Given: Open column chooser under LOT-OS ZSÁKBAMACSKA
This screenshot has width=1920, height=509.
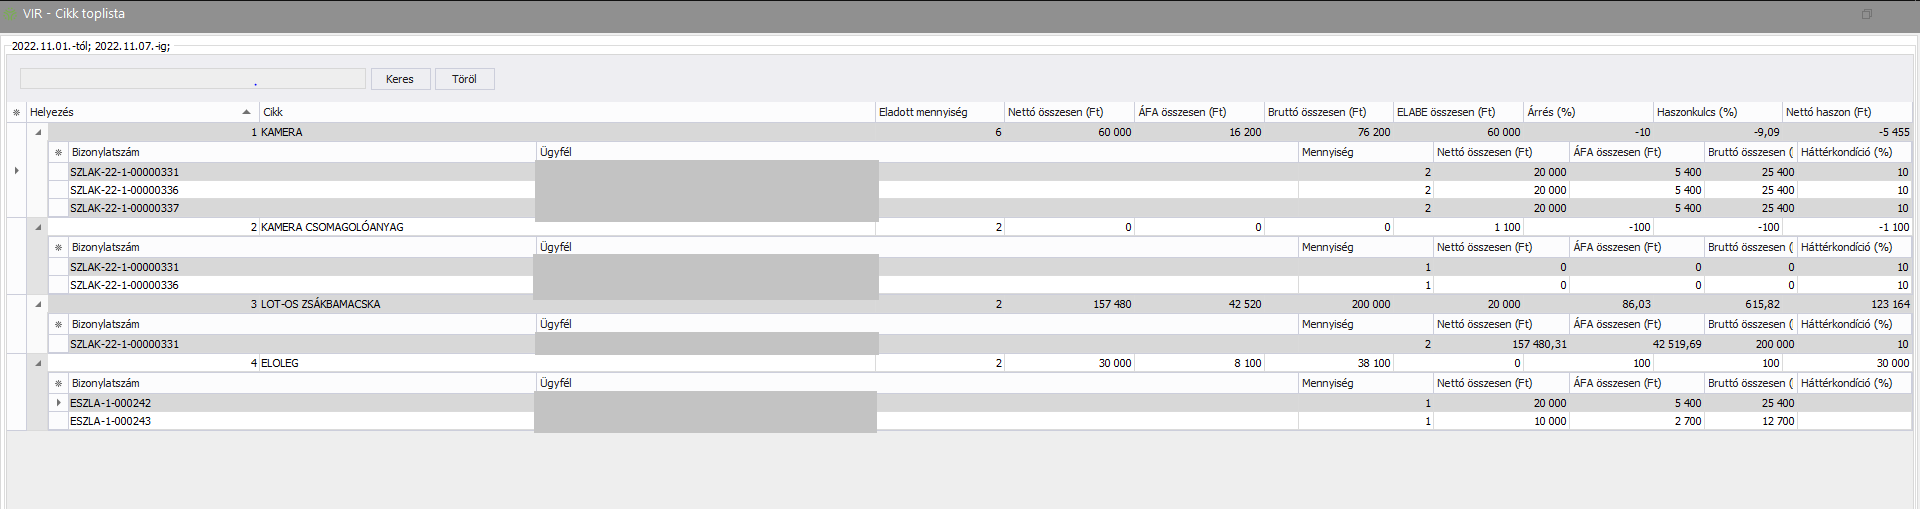Looking at the screenshot, I should pyautogui.click(x=59, y=325).
